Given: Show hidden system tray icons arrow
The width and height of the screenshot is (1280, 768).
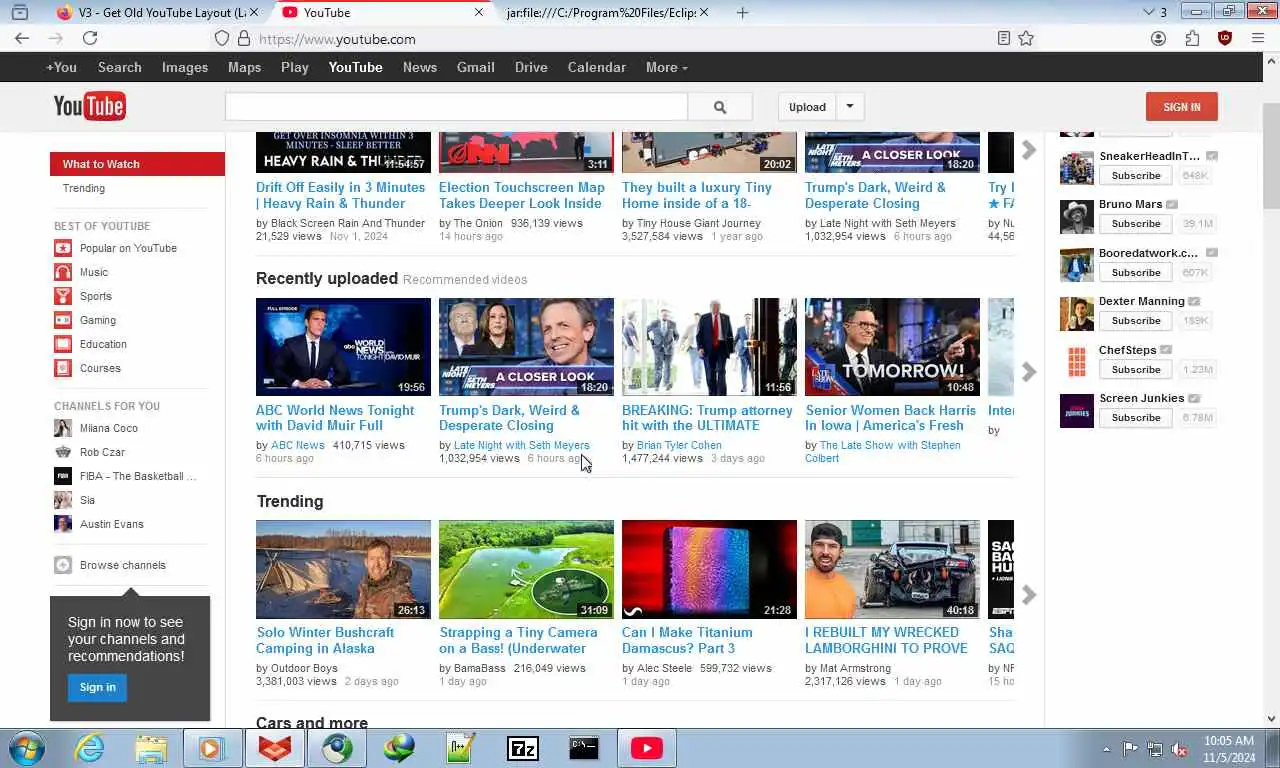Looking at the screenshot, I should tap(1106, 749).
